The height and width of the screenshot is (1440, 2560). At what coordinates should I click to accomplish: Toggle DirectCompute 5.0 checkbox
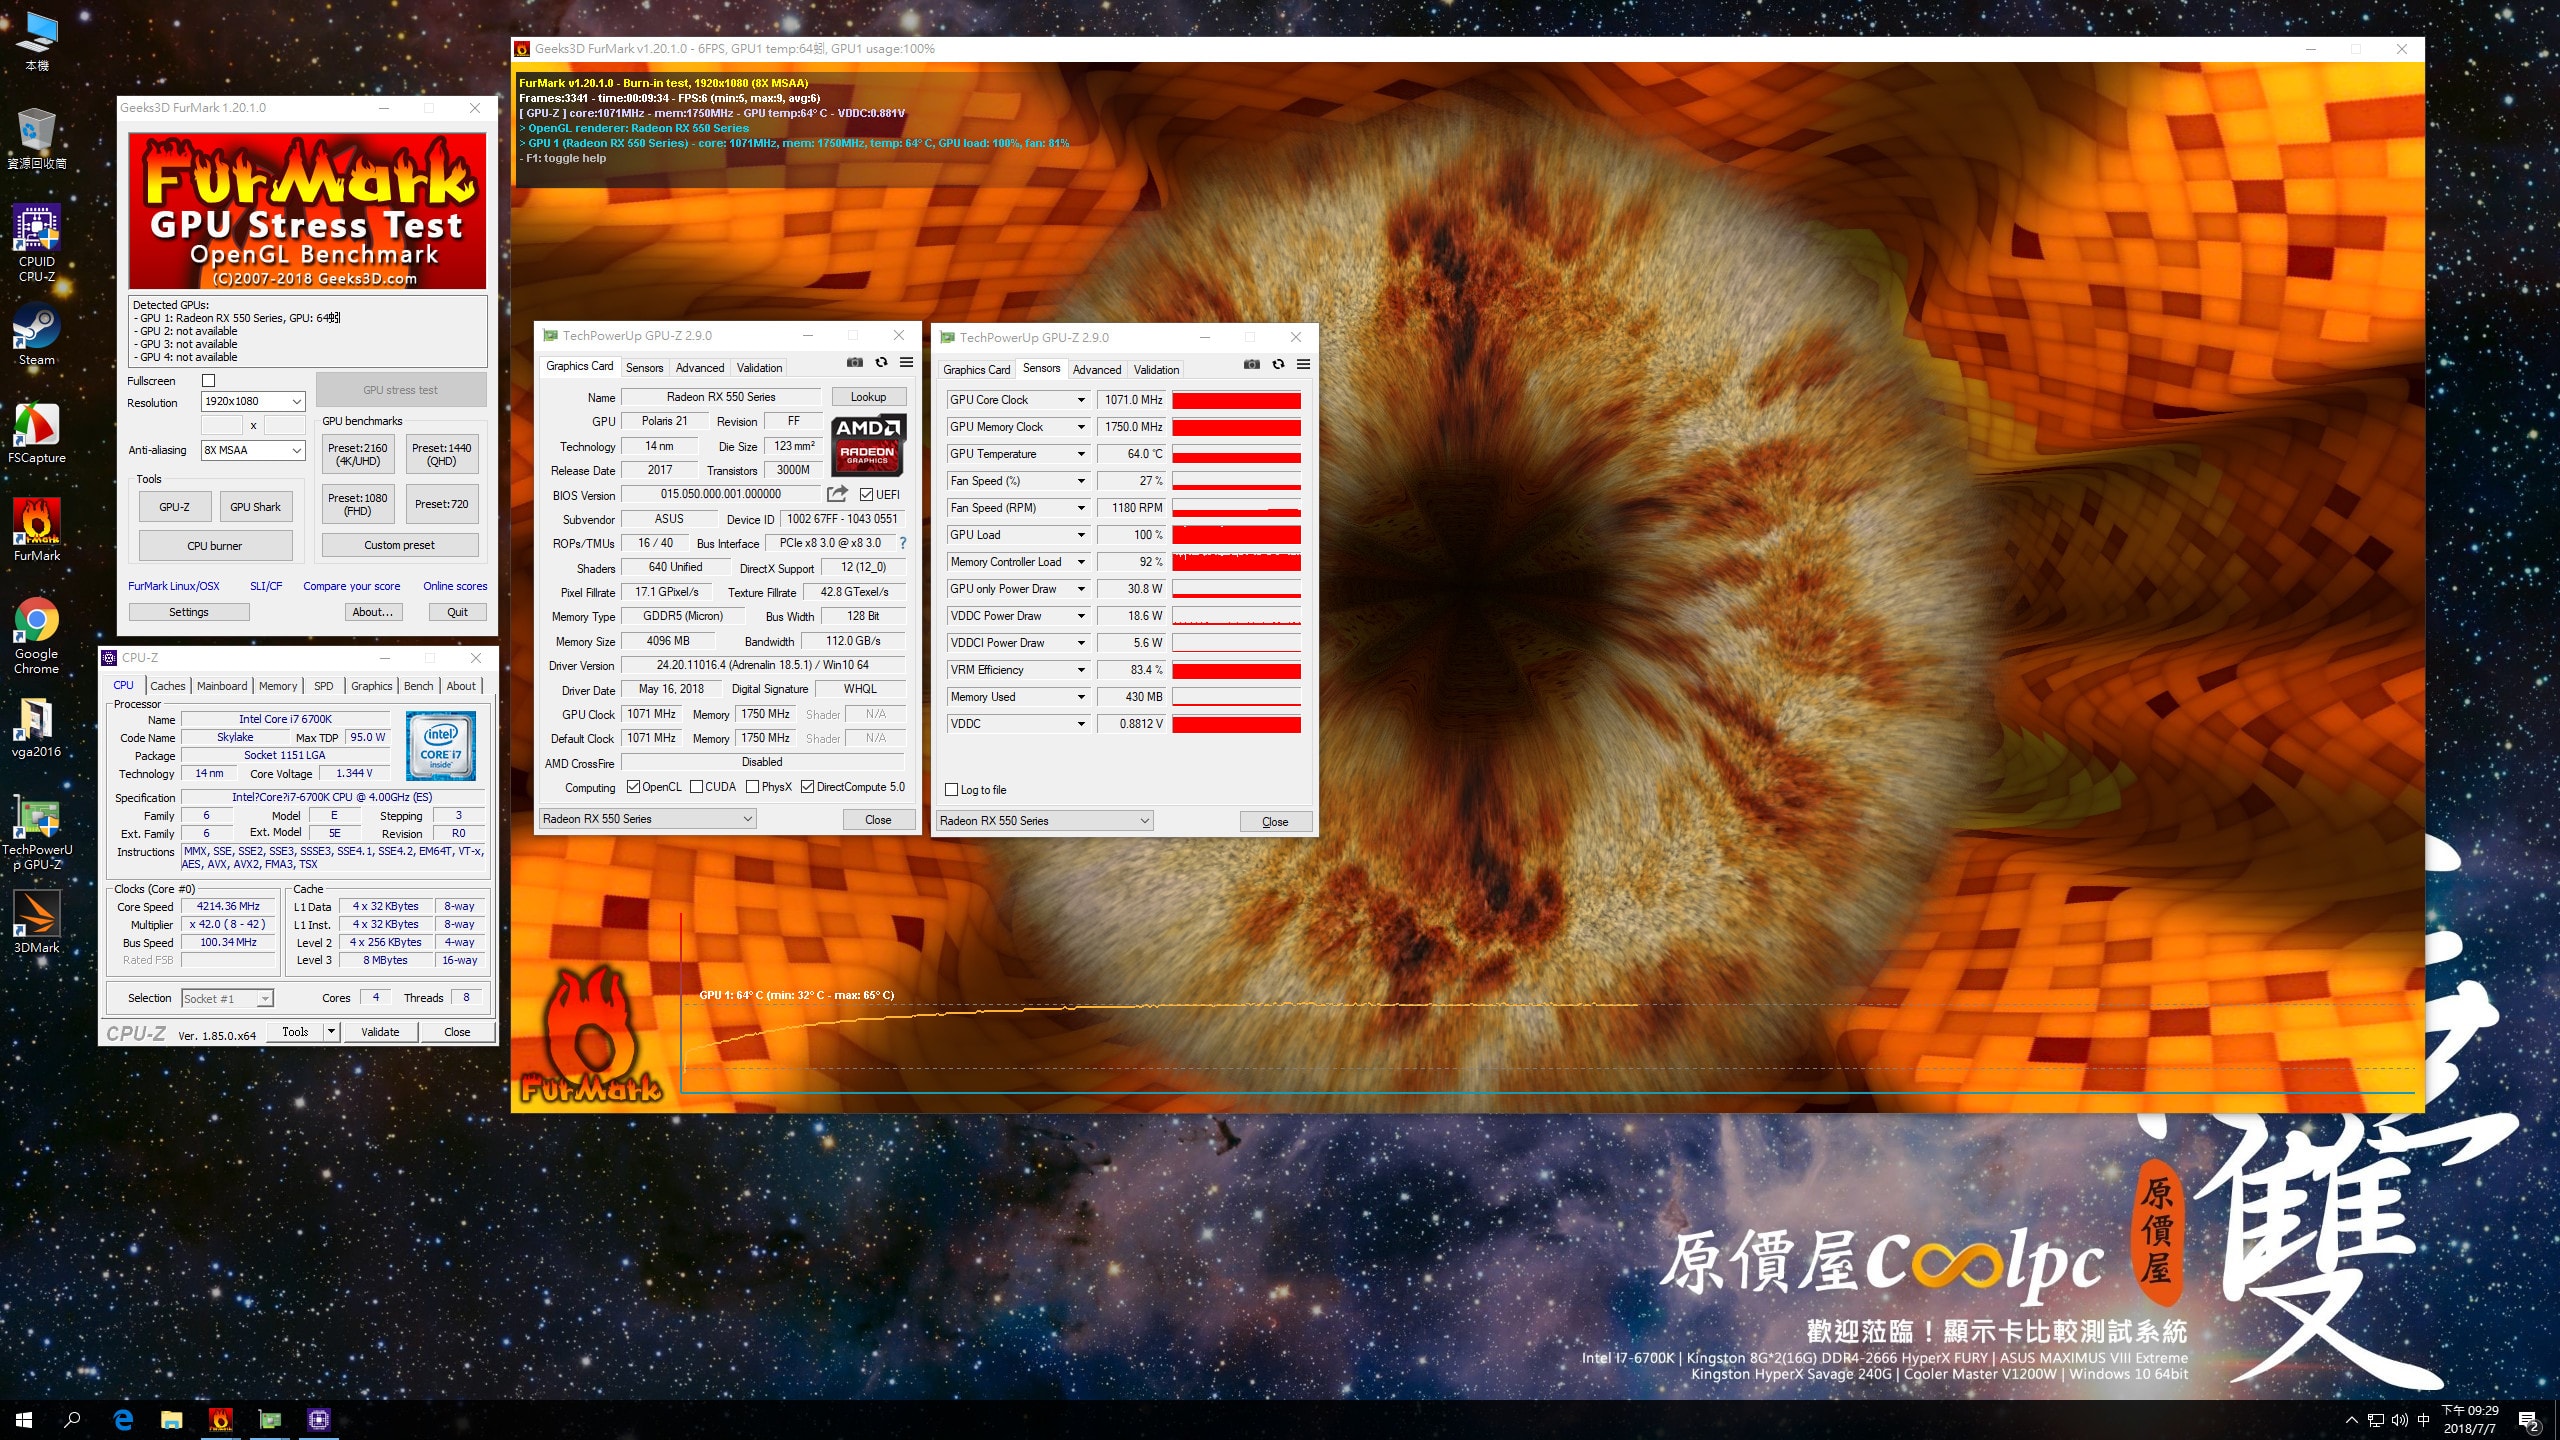pyautogui.click(x=807, y=787)
